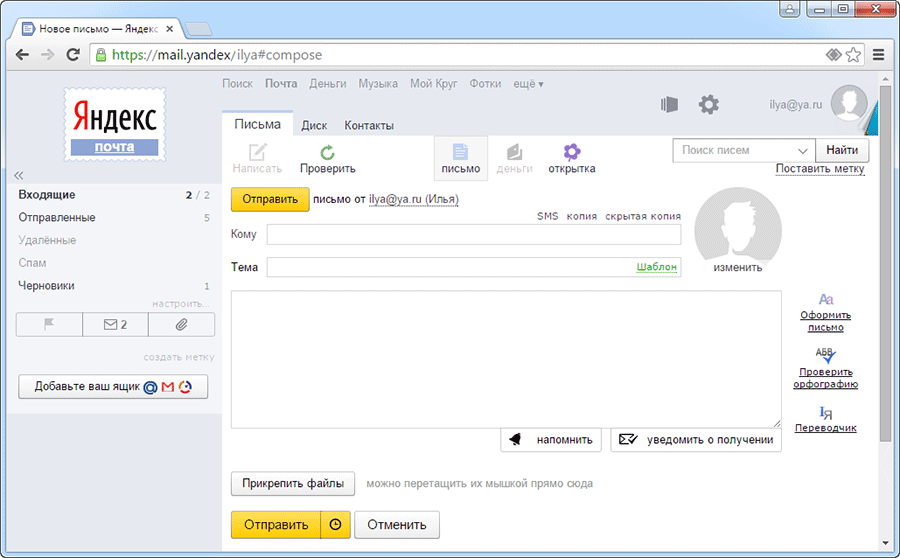Click the Яндекс почта logo

click(x=115, y=125)
